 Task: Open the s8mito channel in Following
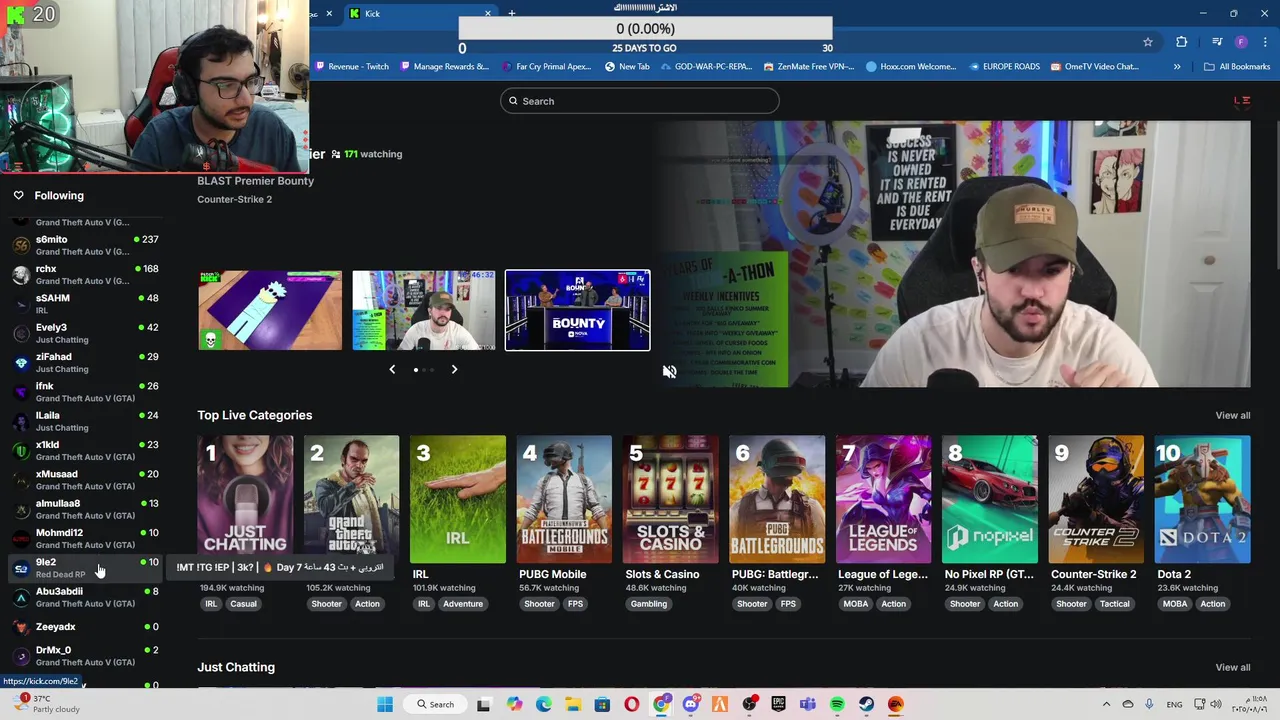pyautogui.click(x=85, y=245)
